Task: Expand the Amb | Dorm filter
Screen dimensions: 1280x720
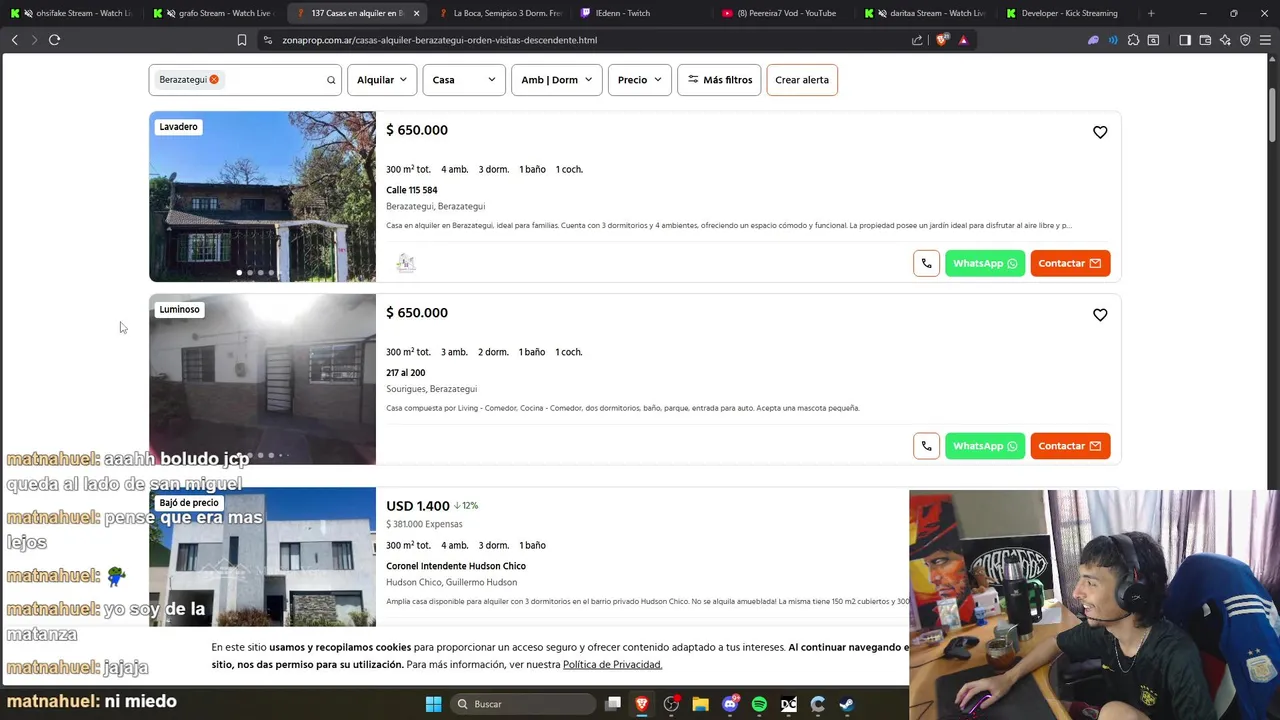Action: pyautogui.click(x=556, y=80)
